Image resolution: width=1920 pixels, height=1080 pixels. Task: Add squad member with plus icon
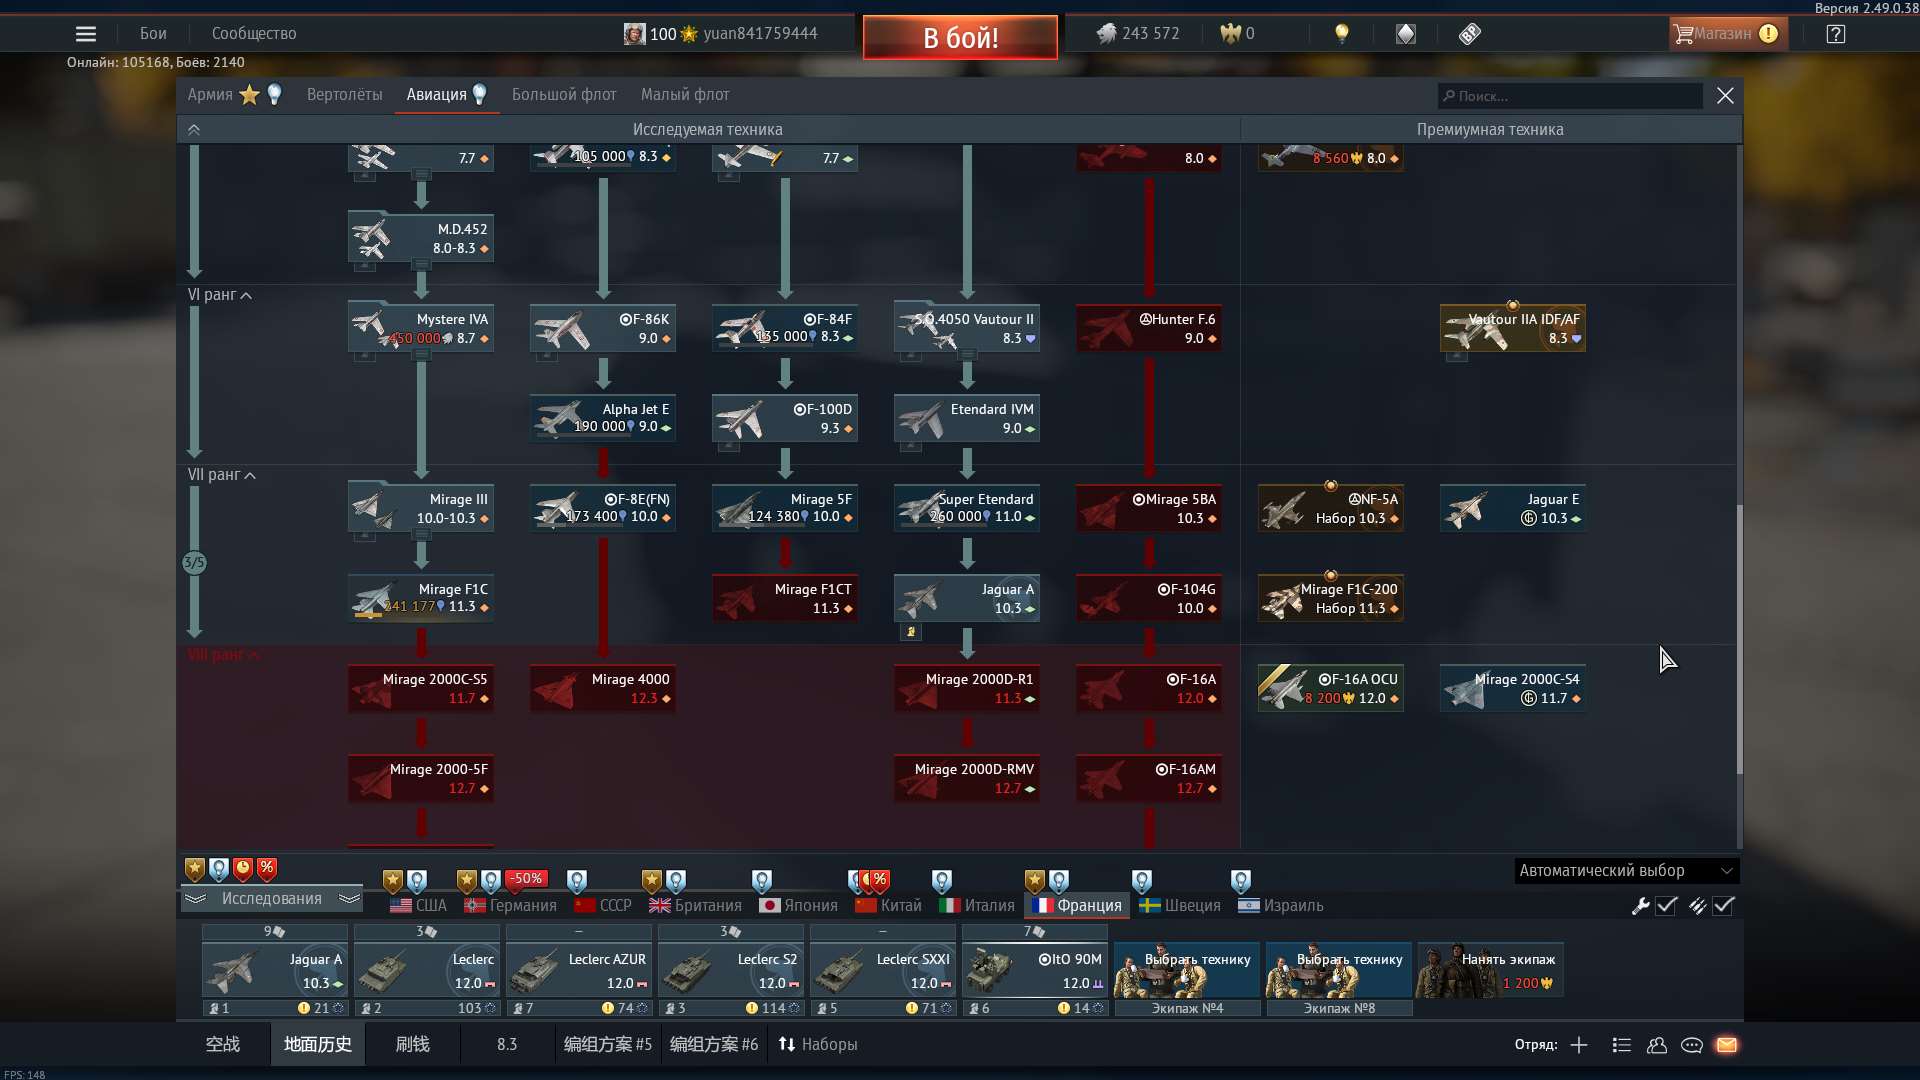1579,1045
